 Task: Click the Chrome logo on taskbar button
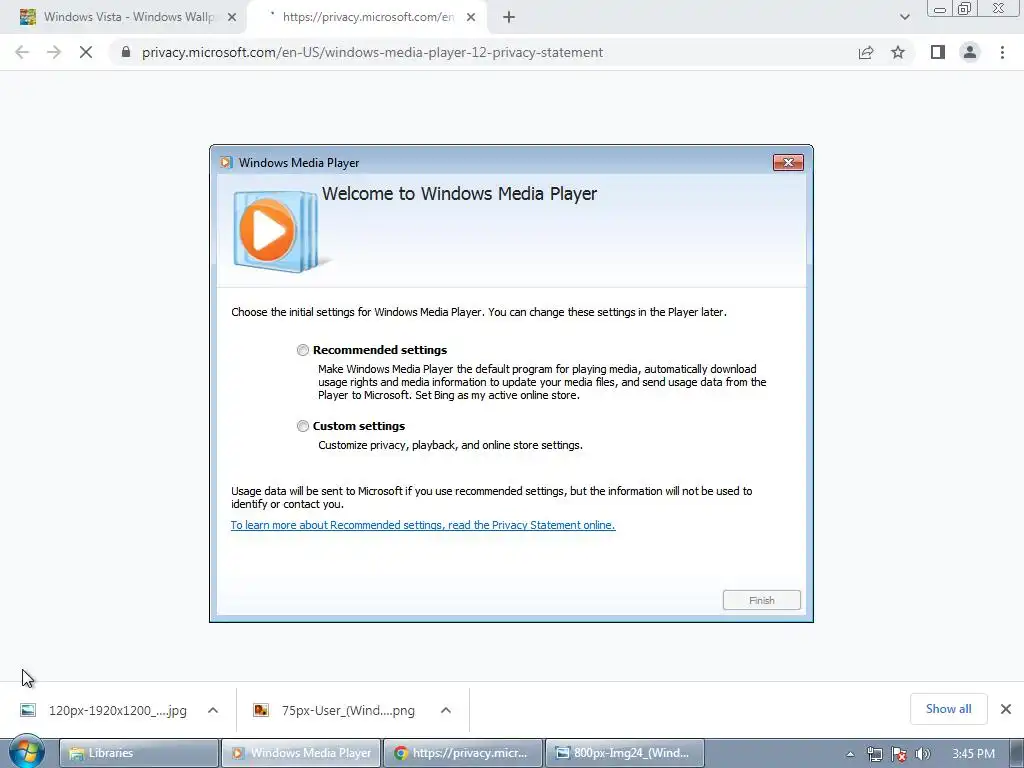coord(401,753)
